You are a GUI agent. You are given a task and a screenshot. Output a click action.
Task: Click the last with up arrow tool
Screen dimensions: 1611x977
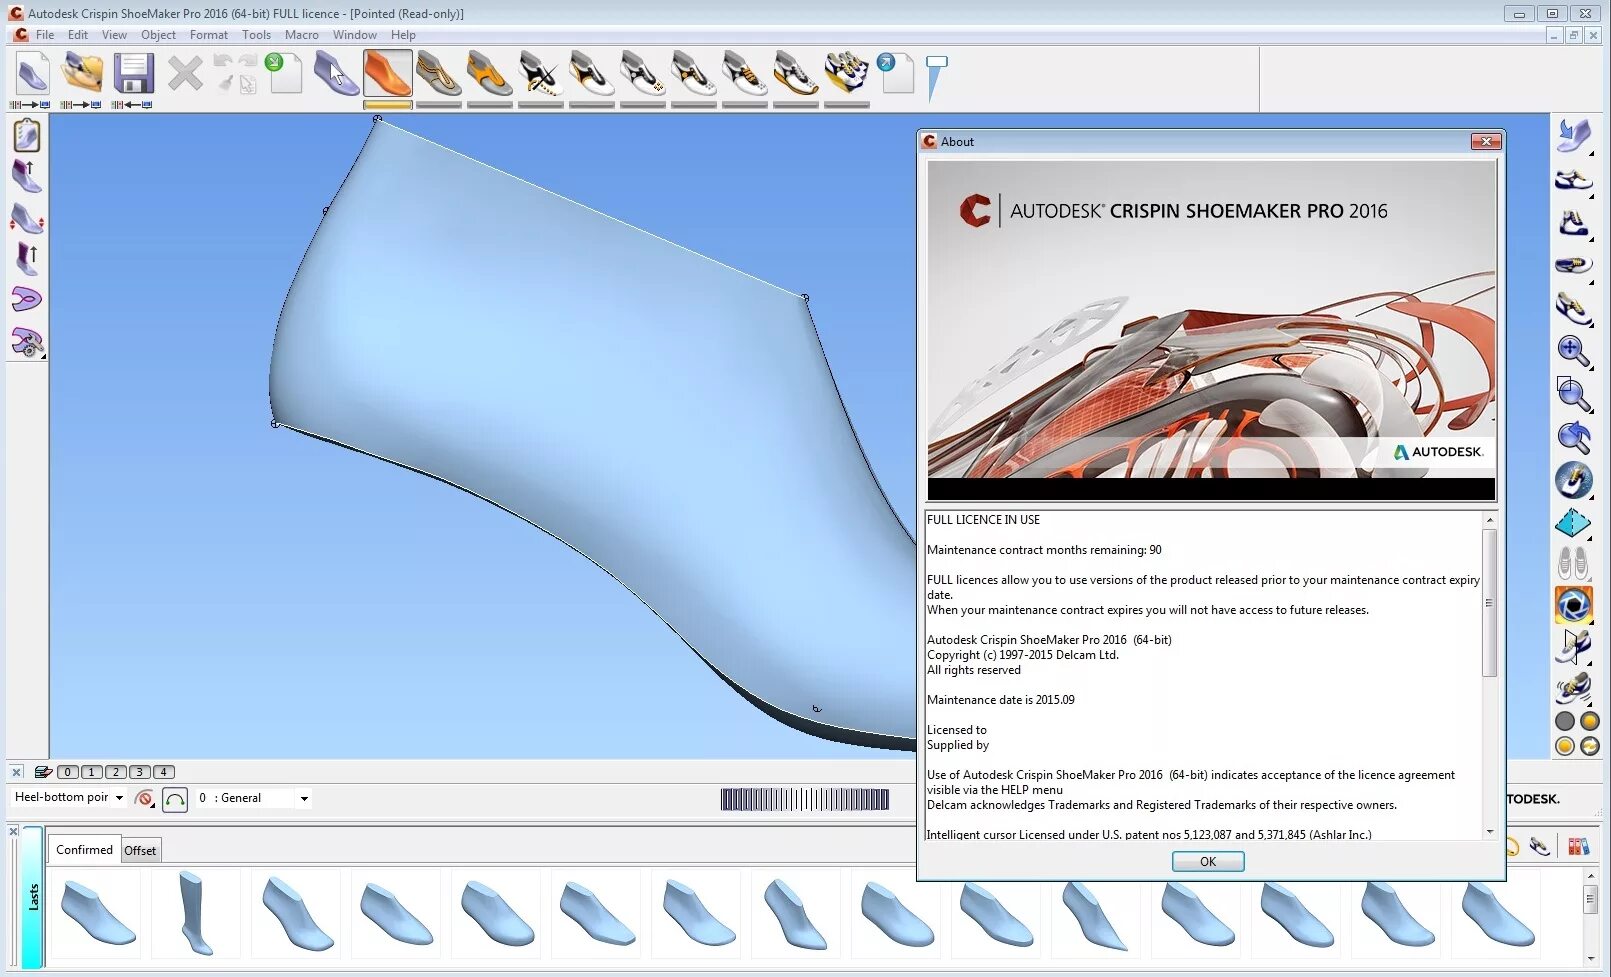point(27,176)
